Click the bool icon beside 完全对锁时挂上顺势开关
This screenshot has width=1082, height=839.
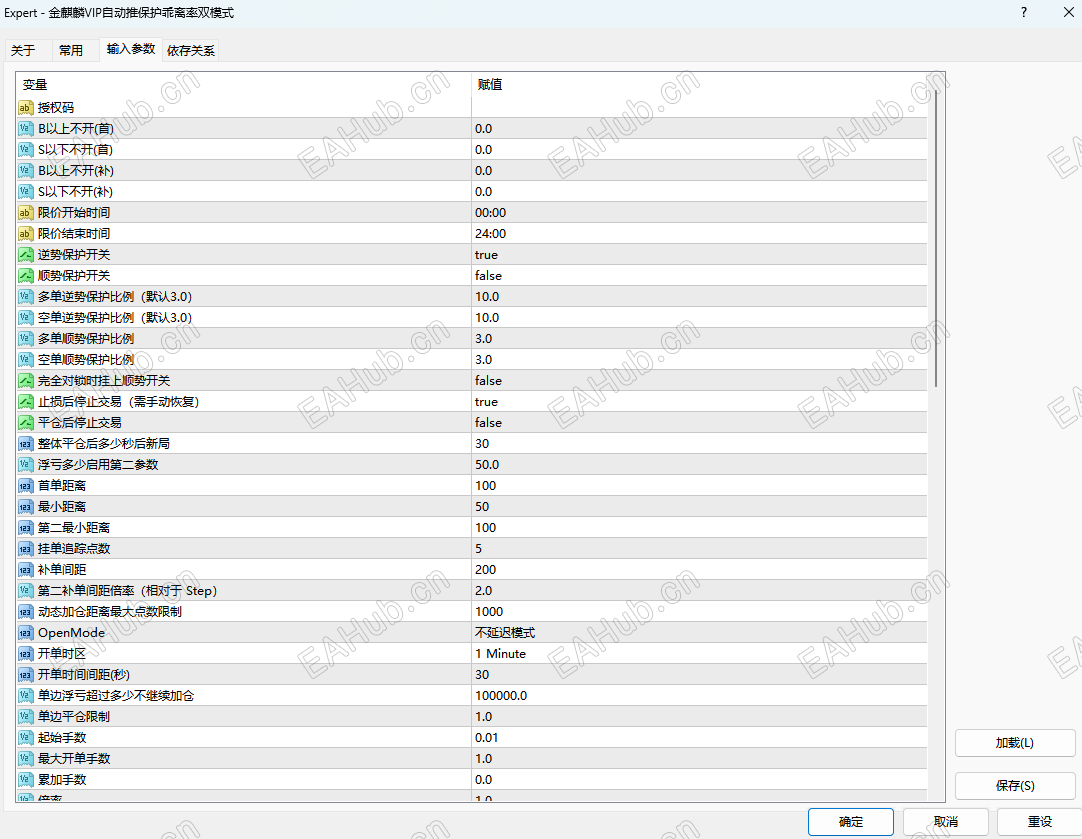click(26, 381)
